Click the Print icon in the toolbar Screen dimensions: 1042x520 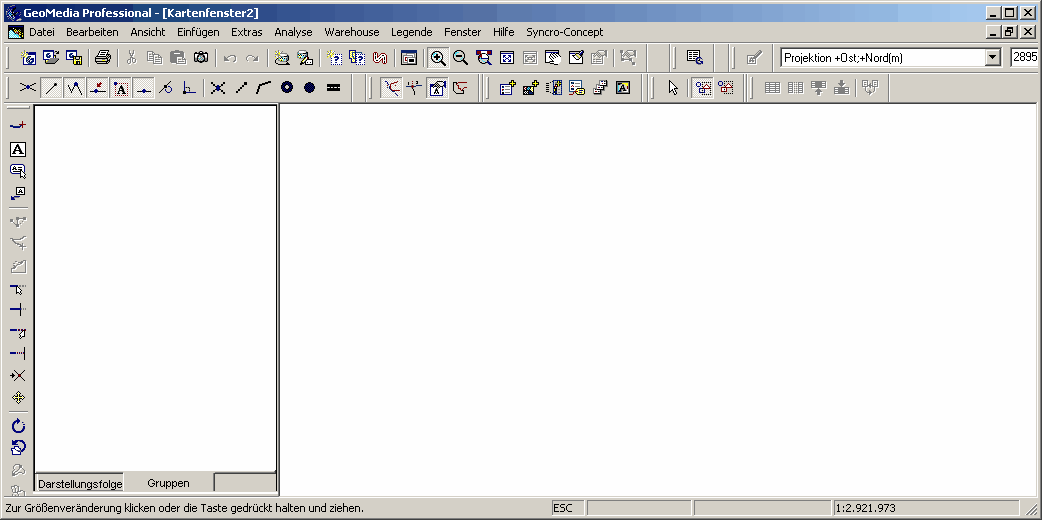(x=102, y=58)
